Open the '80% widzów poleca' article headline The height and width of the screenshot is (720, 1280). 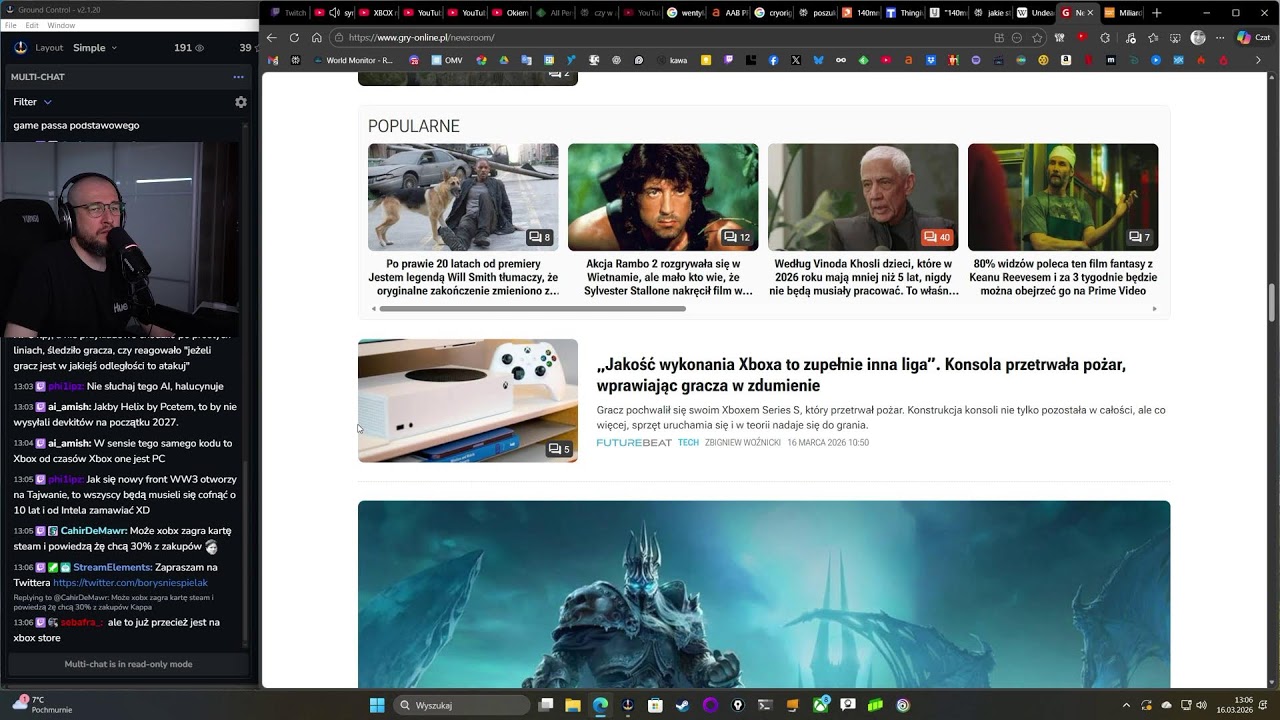pos(1063,278)
